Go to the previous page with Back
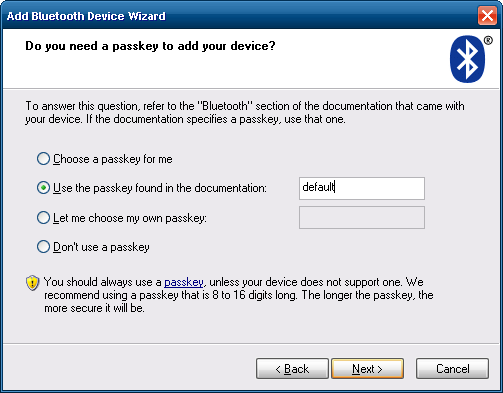Image resolution: width=503 pixels, height=393 pixels. [x=292, y=369]
